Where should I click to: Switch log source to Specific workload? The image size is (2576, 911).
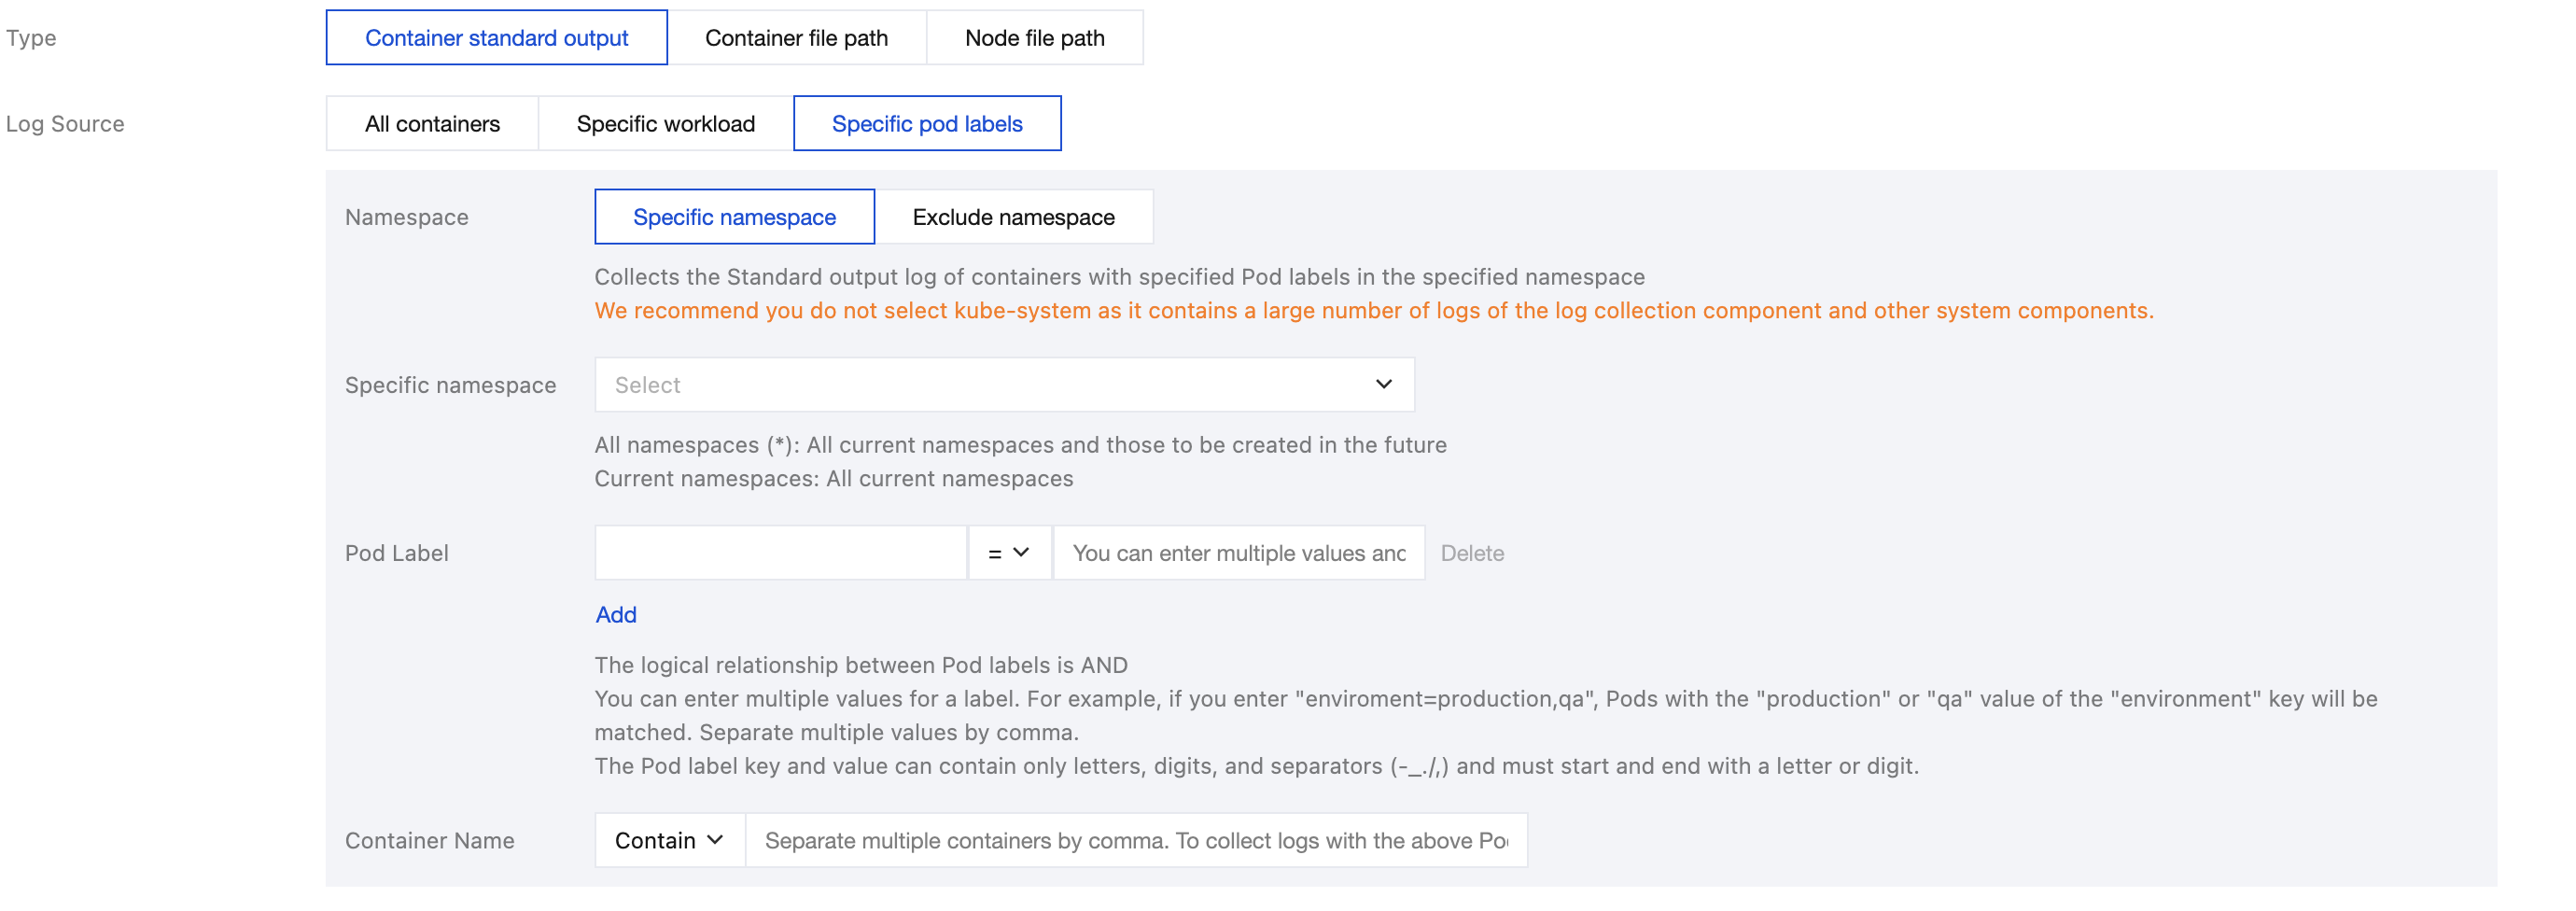point(665,124)
